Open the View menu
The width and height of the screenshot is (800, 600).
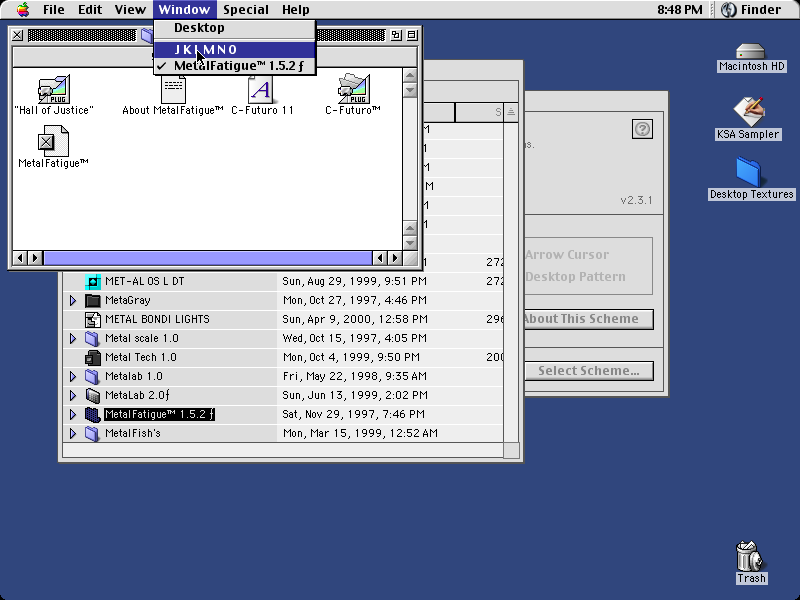(x=130, y=9)
